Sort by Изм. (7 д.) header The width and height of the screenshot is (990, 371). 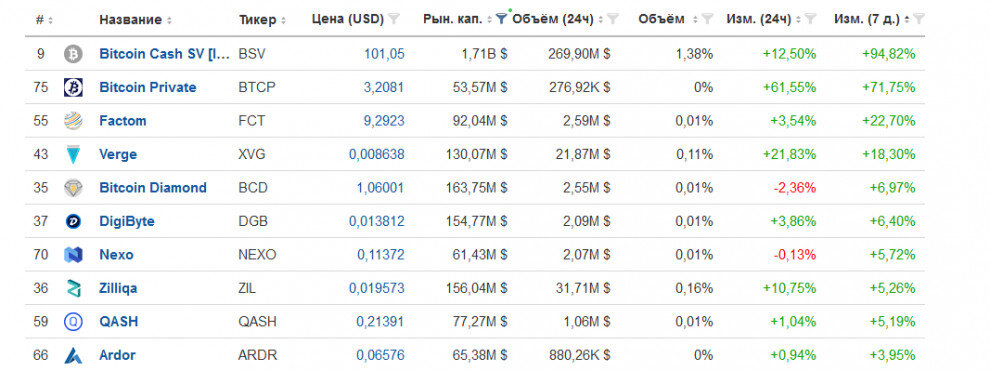(871, 20)
